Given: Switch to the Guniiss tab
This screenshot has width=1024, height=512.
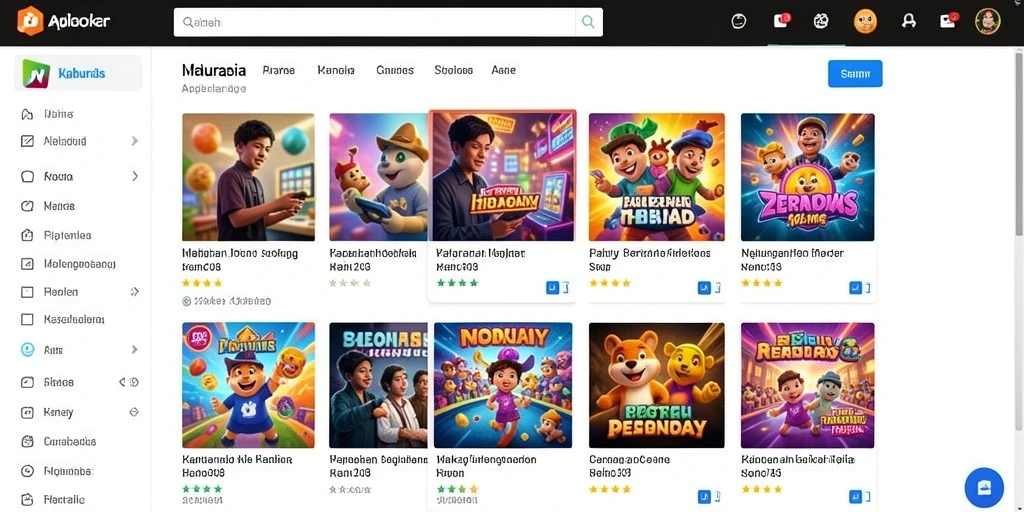Looking at the screenshot, I should click(395, 70).
